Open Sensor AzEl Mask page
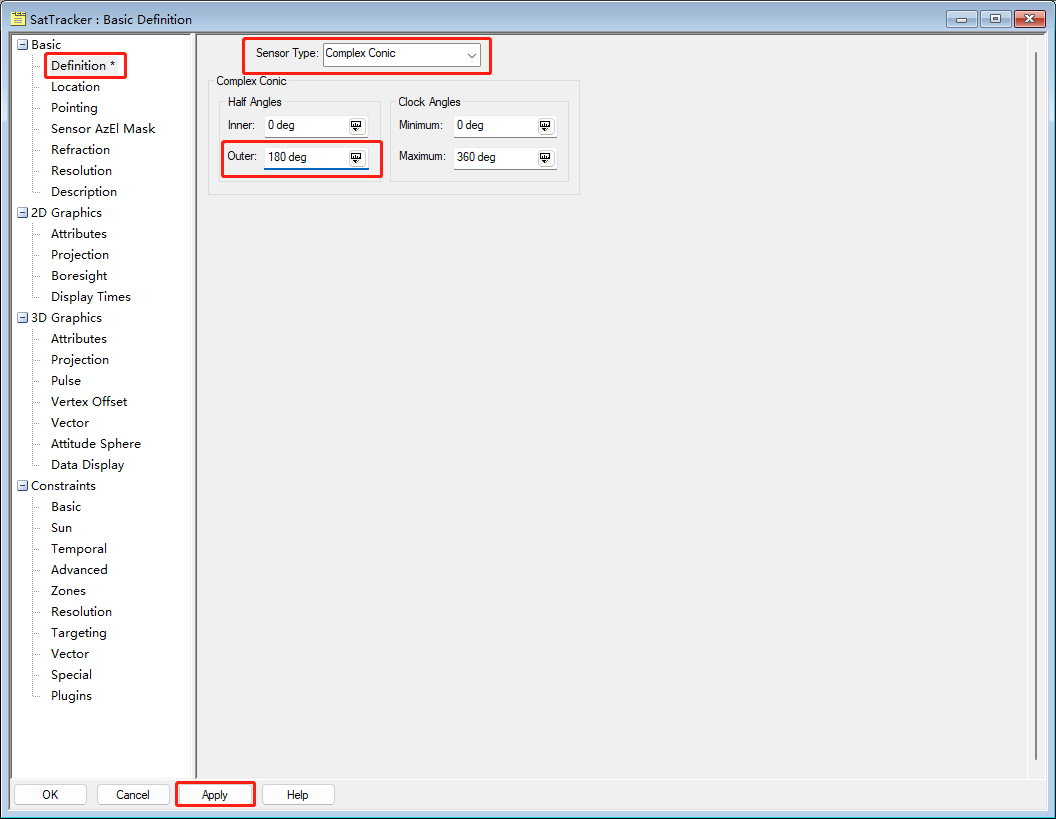 (103, 129)
